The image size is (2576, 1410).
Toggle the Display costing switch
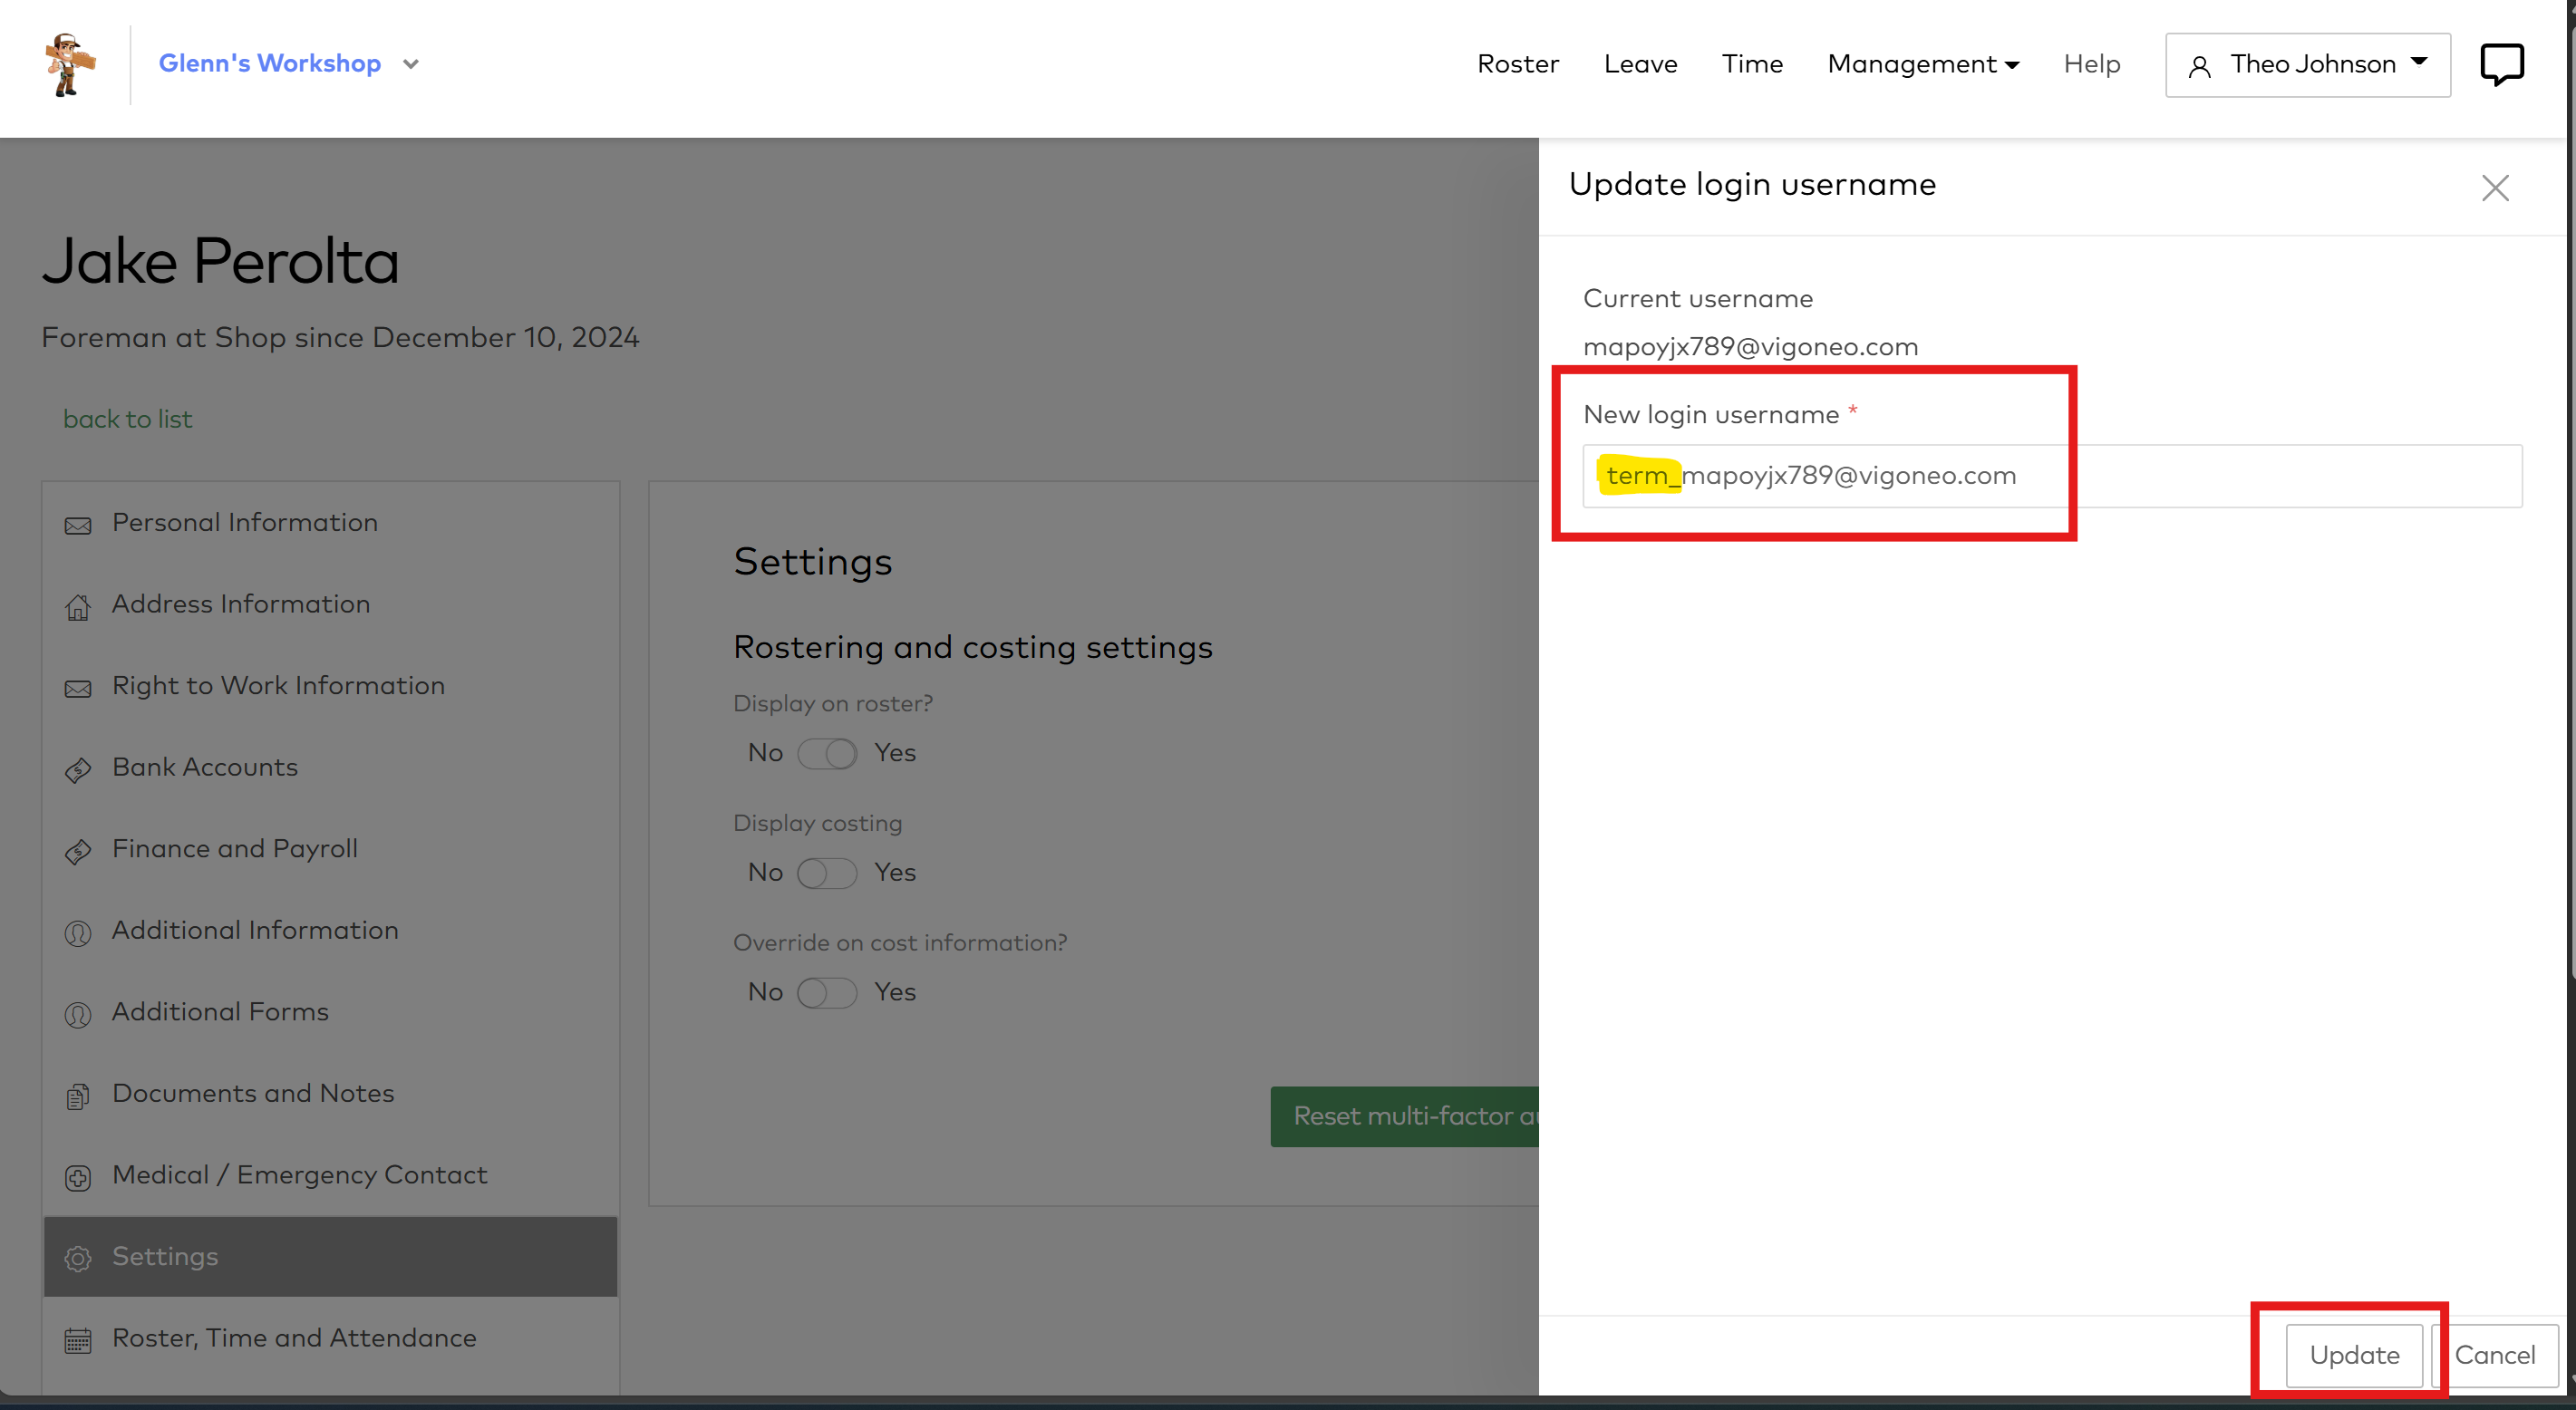point(827,873)
